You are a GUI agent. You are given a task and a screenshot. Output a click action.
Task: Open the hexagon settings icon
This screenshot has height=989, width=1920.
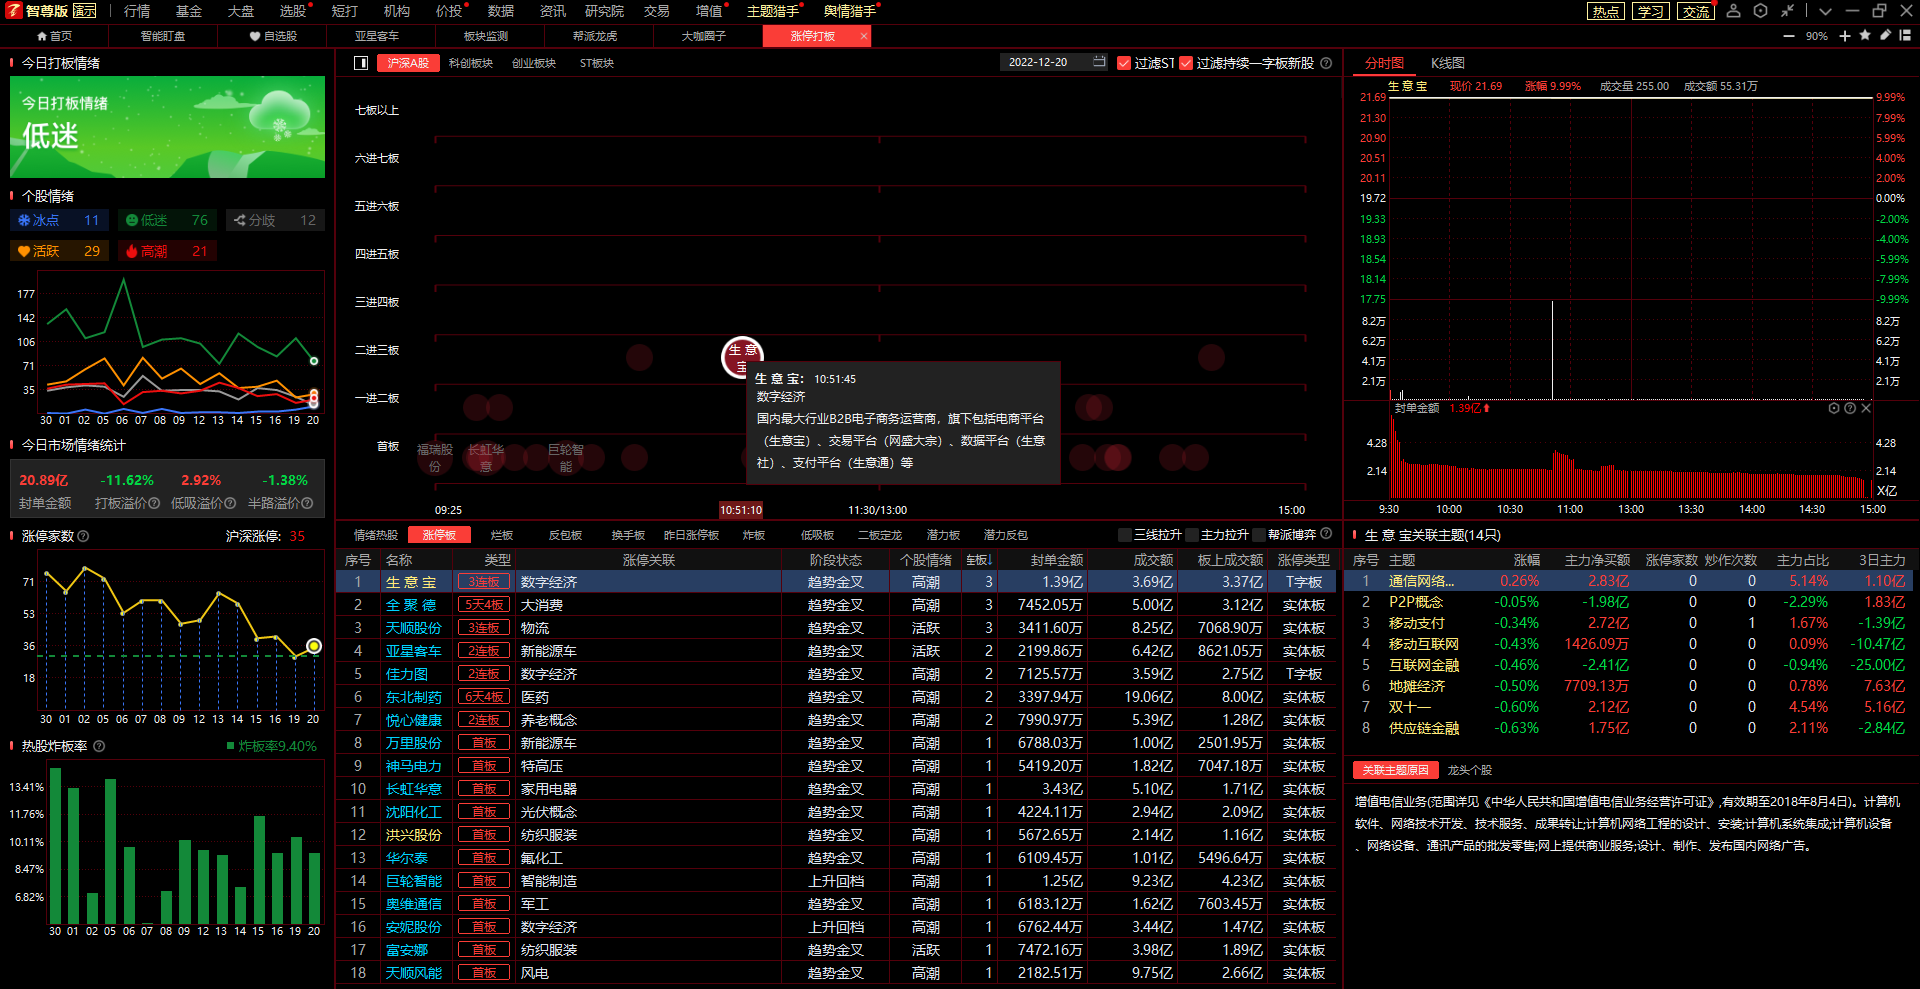(1761, 11)
